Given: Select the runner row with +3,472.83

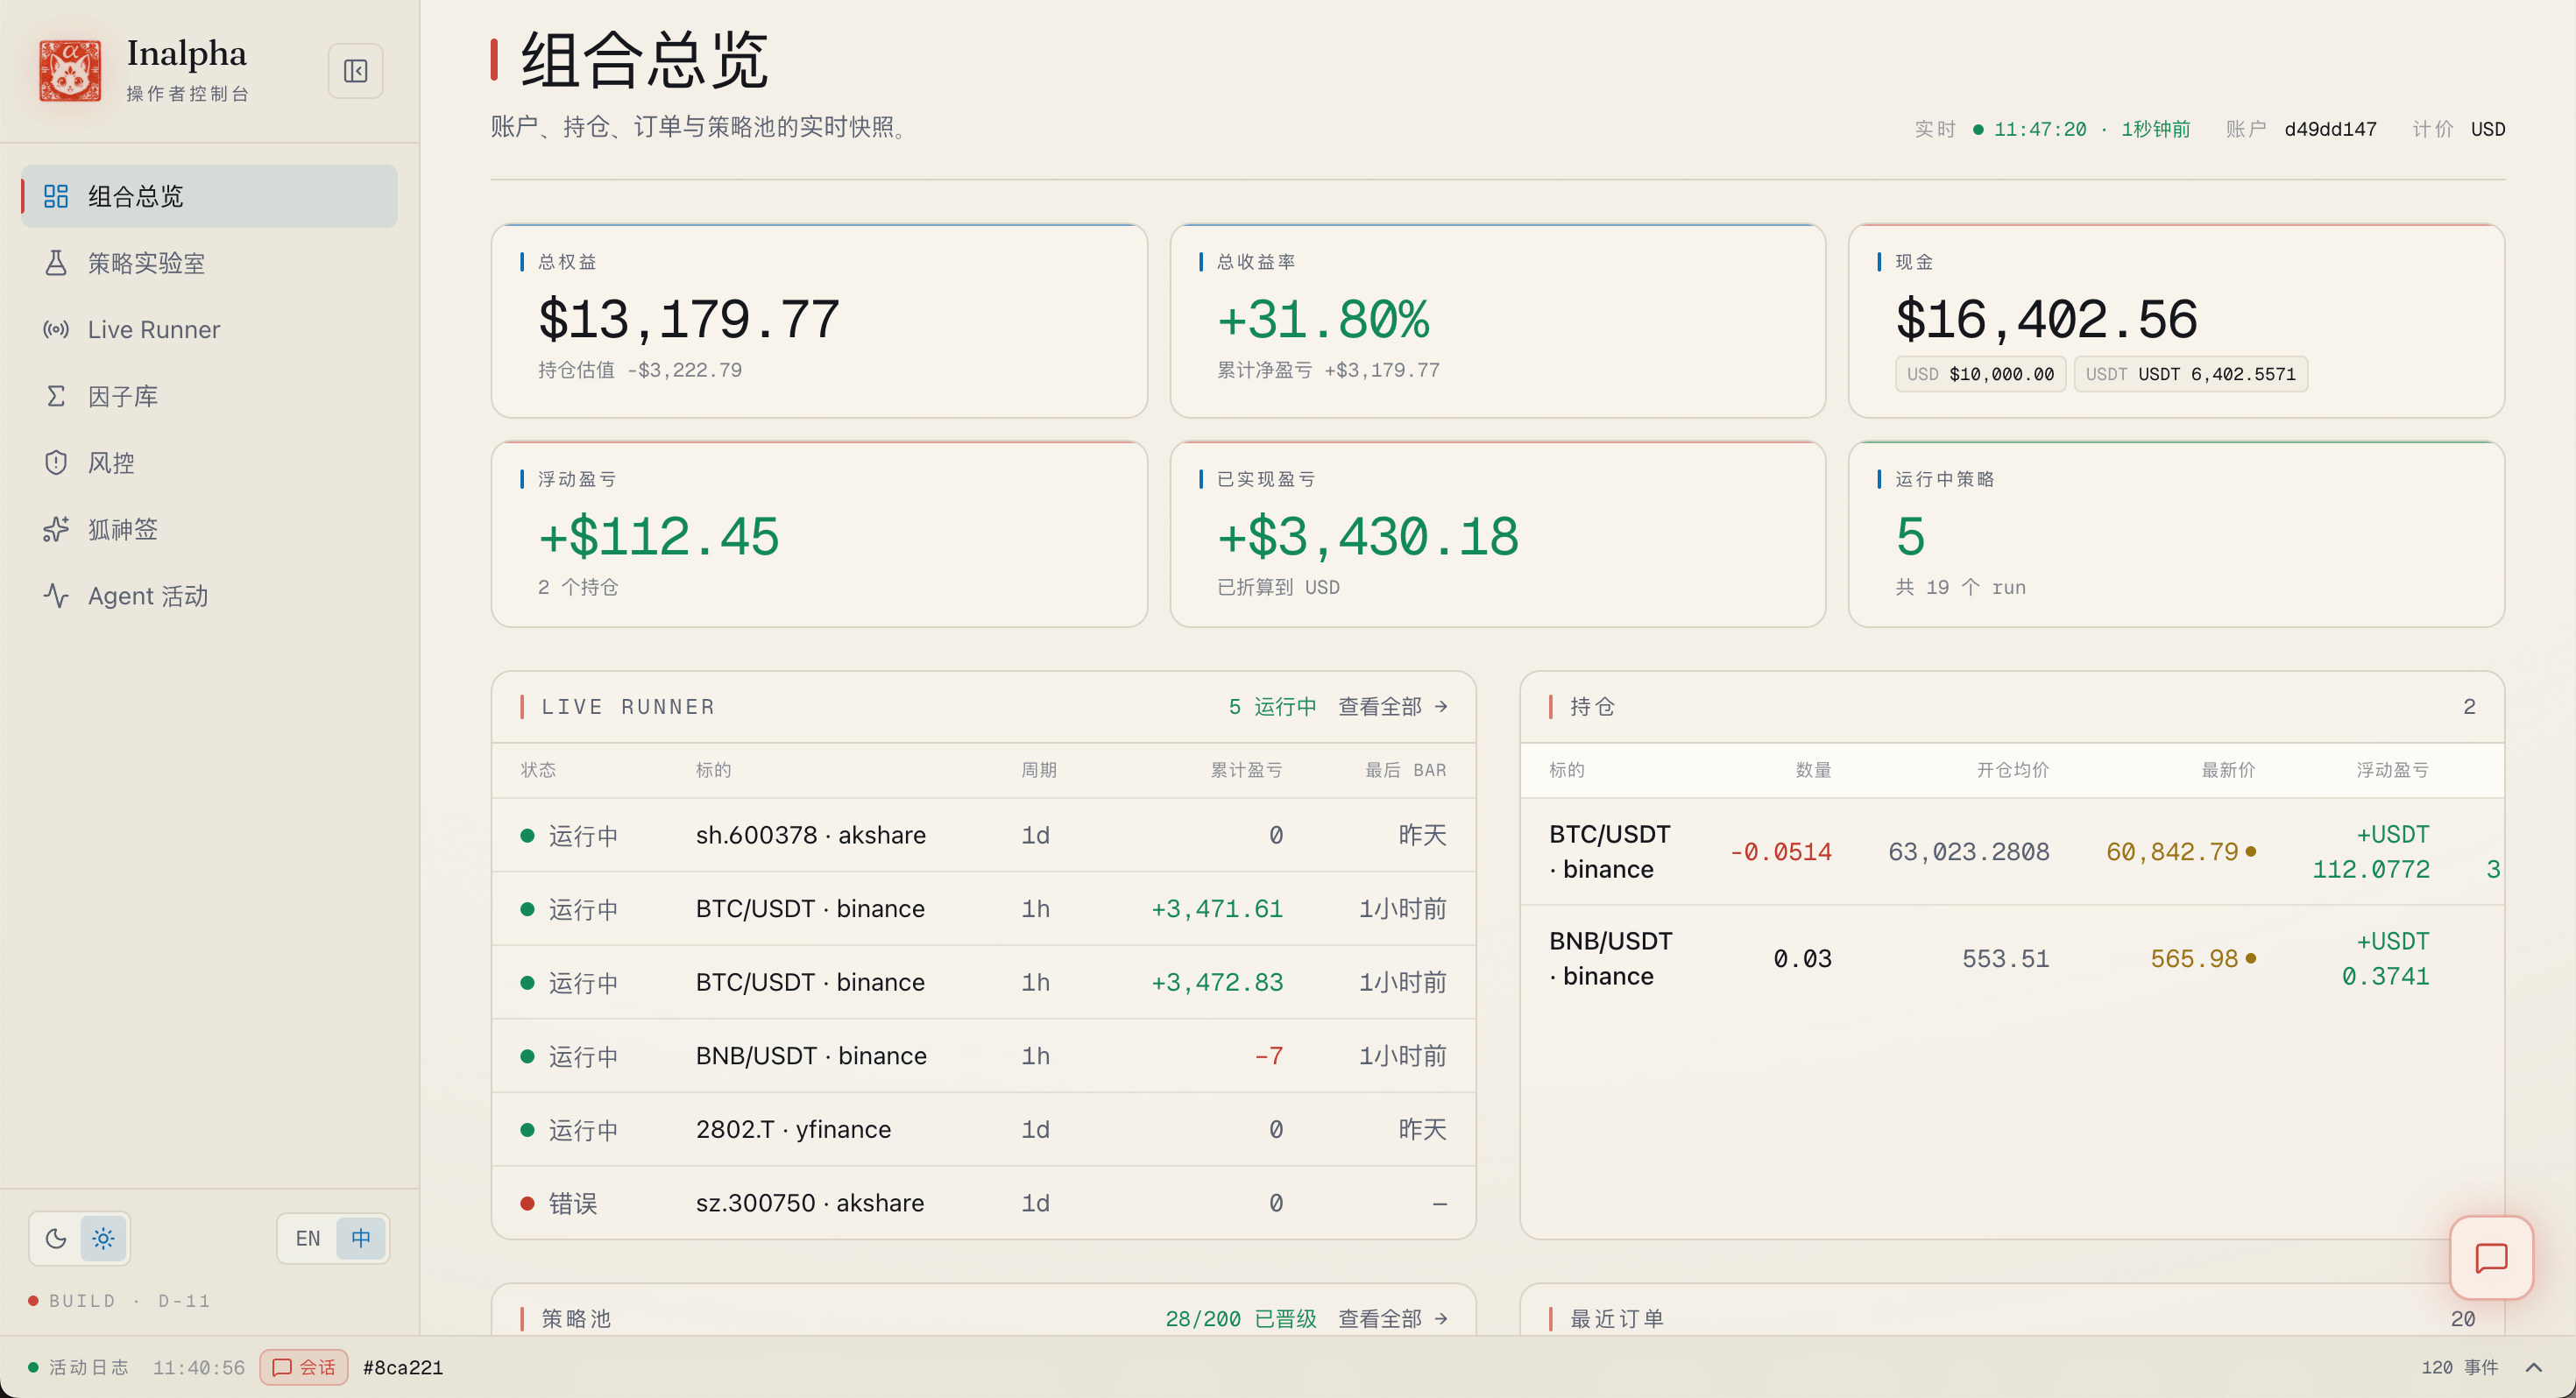Looking at the screenshot, I should pos(984,982).
